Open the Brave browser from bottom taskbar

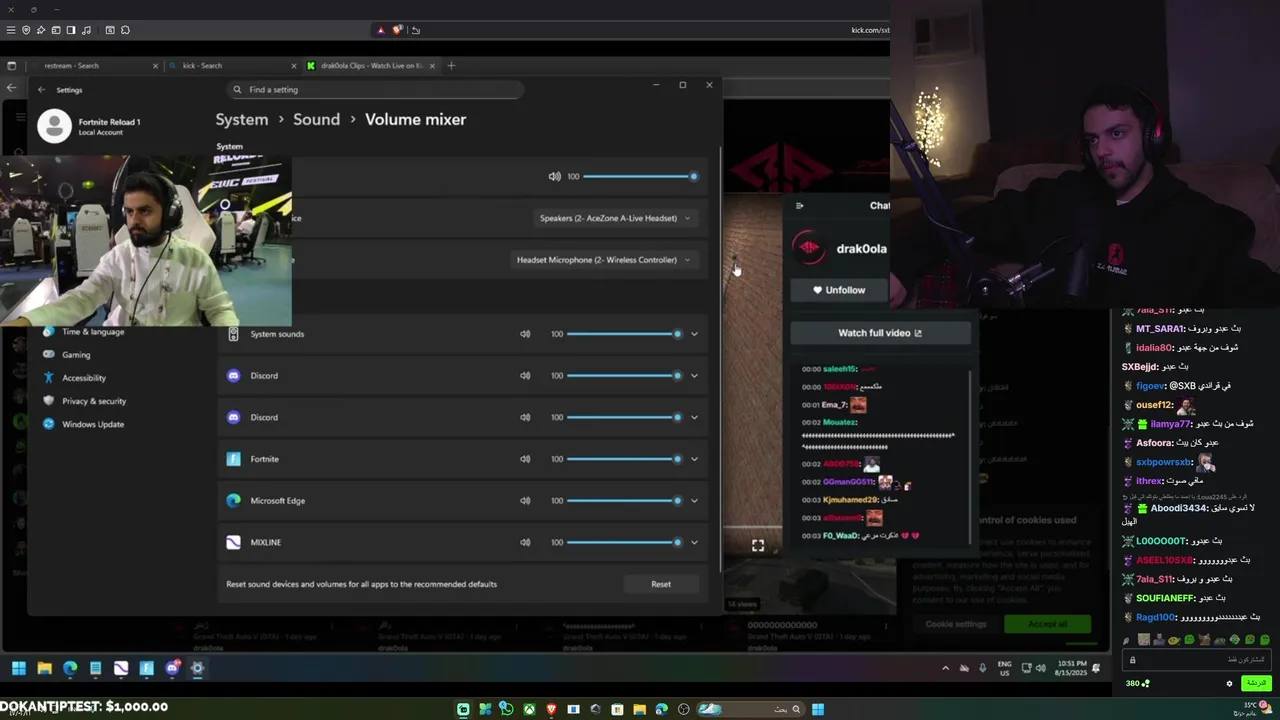(551, 709)
